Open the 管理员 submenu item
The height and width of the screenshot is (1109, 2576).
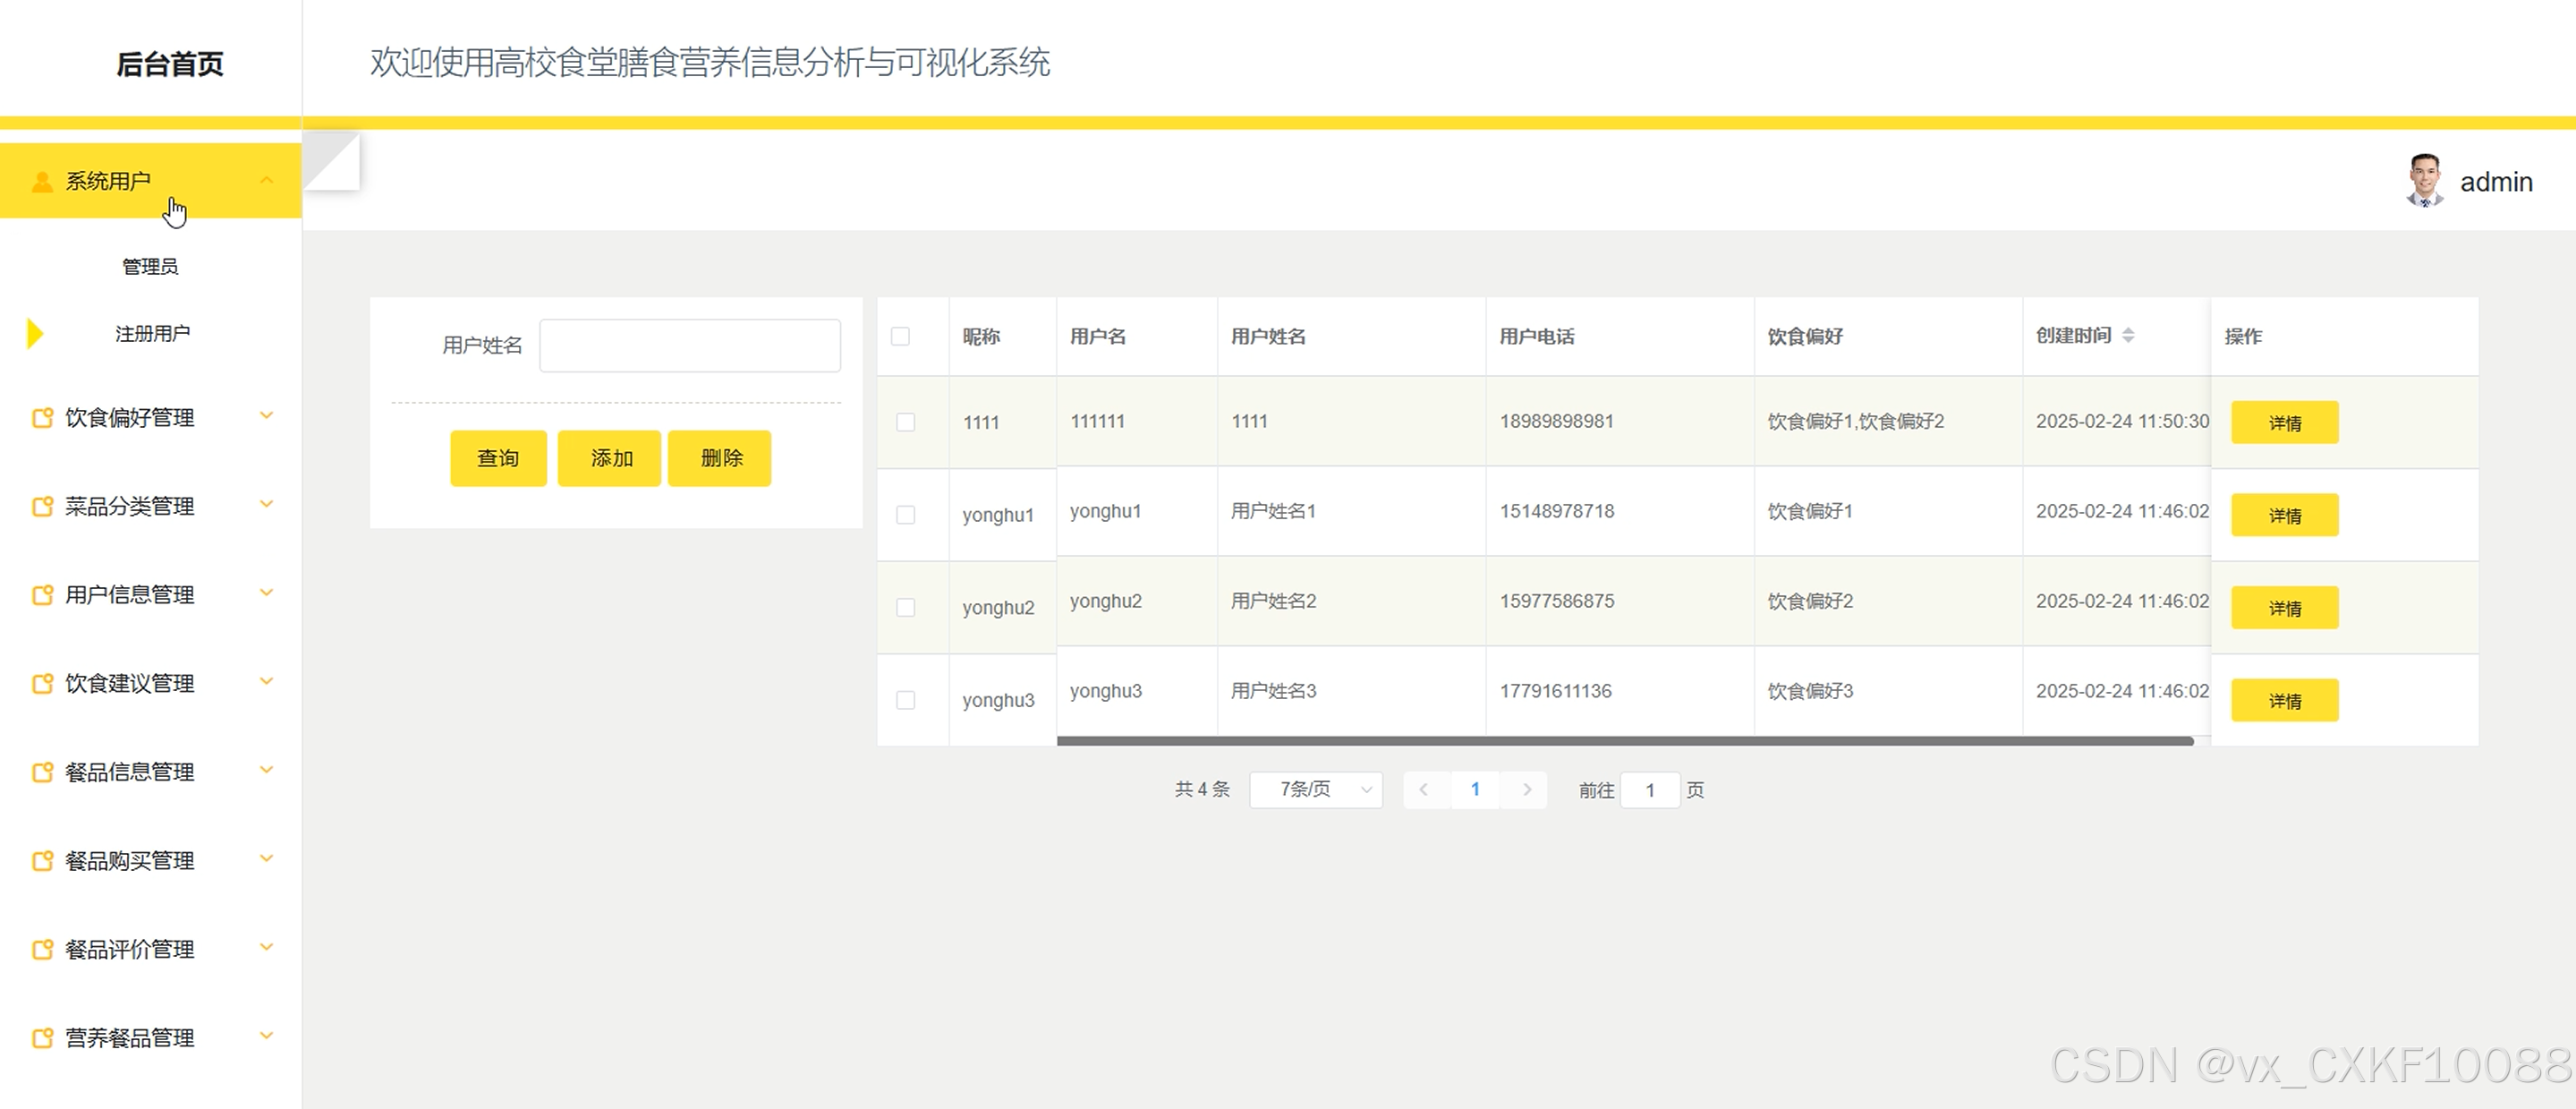click(x=150, y=267)
